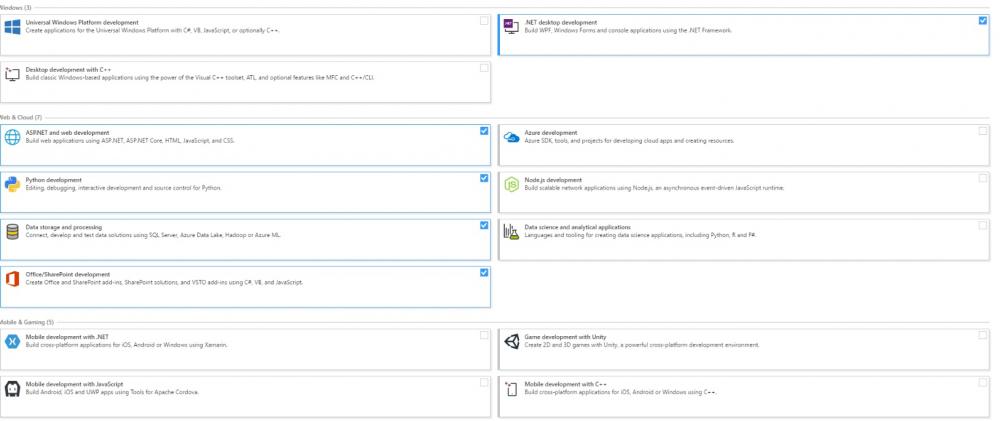1000x421 pixels.
Task: Click 'Data storage and processing' title
Action: pyautogui.click(x=64, y=227)
